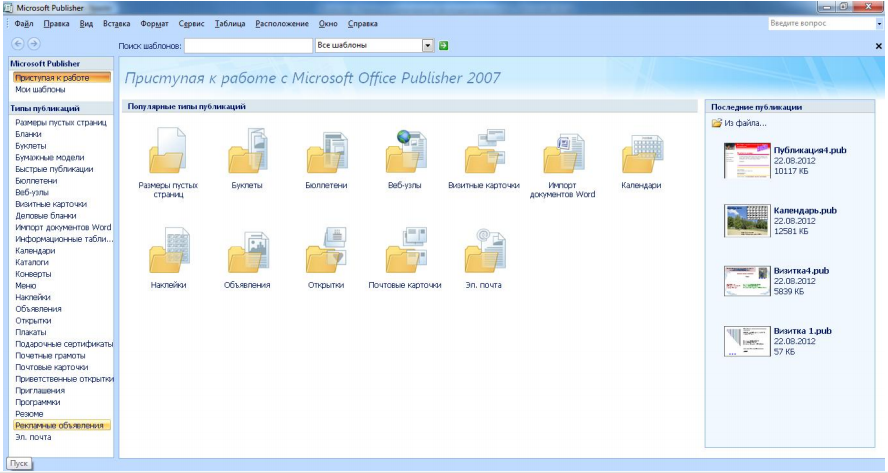
Task: Open the Сервис menu
Action: (191, 24)
